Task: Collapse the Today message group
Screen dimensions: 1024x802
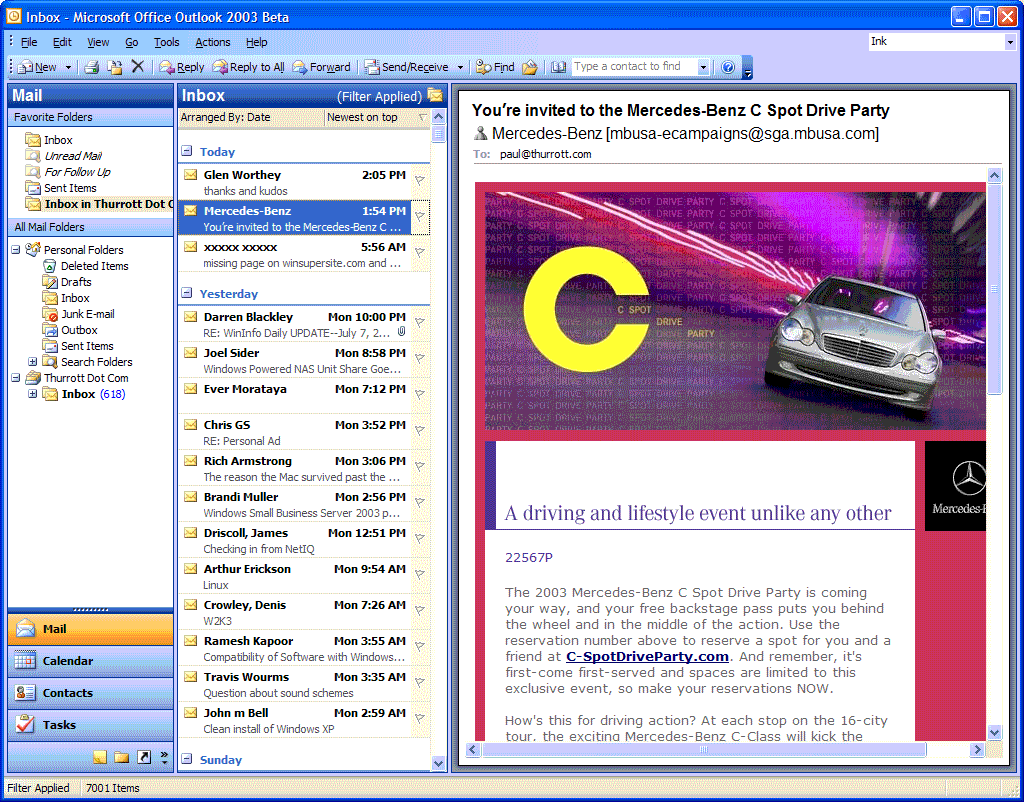Action: pyautogui.click(x=187, y=151)
